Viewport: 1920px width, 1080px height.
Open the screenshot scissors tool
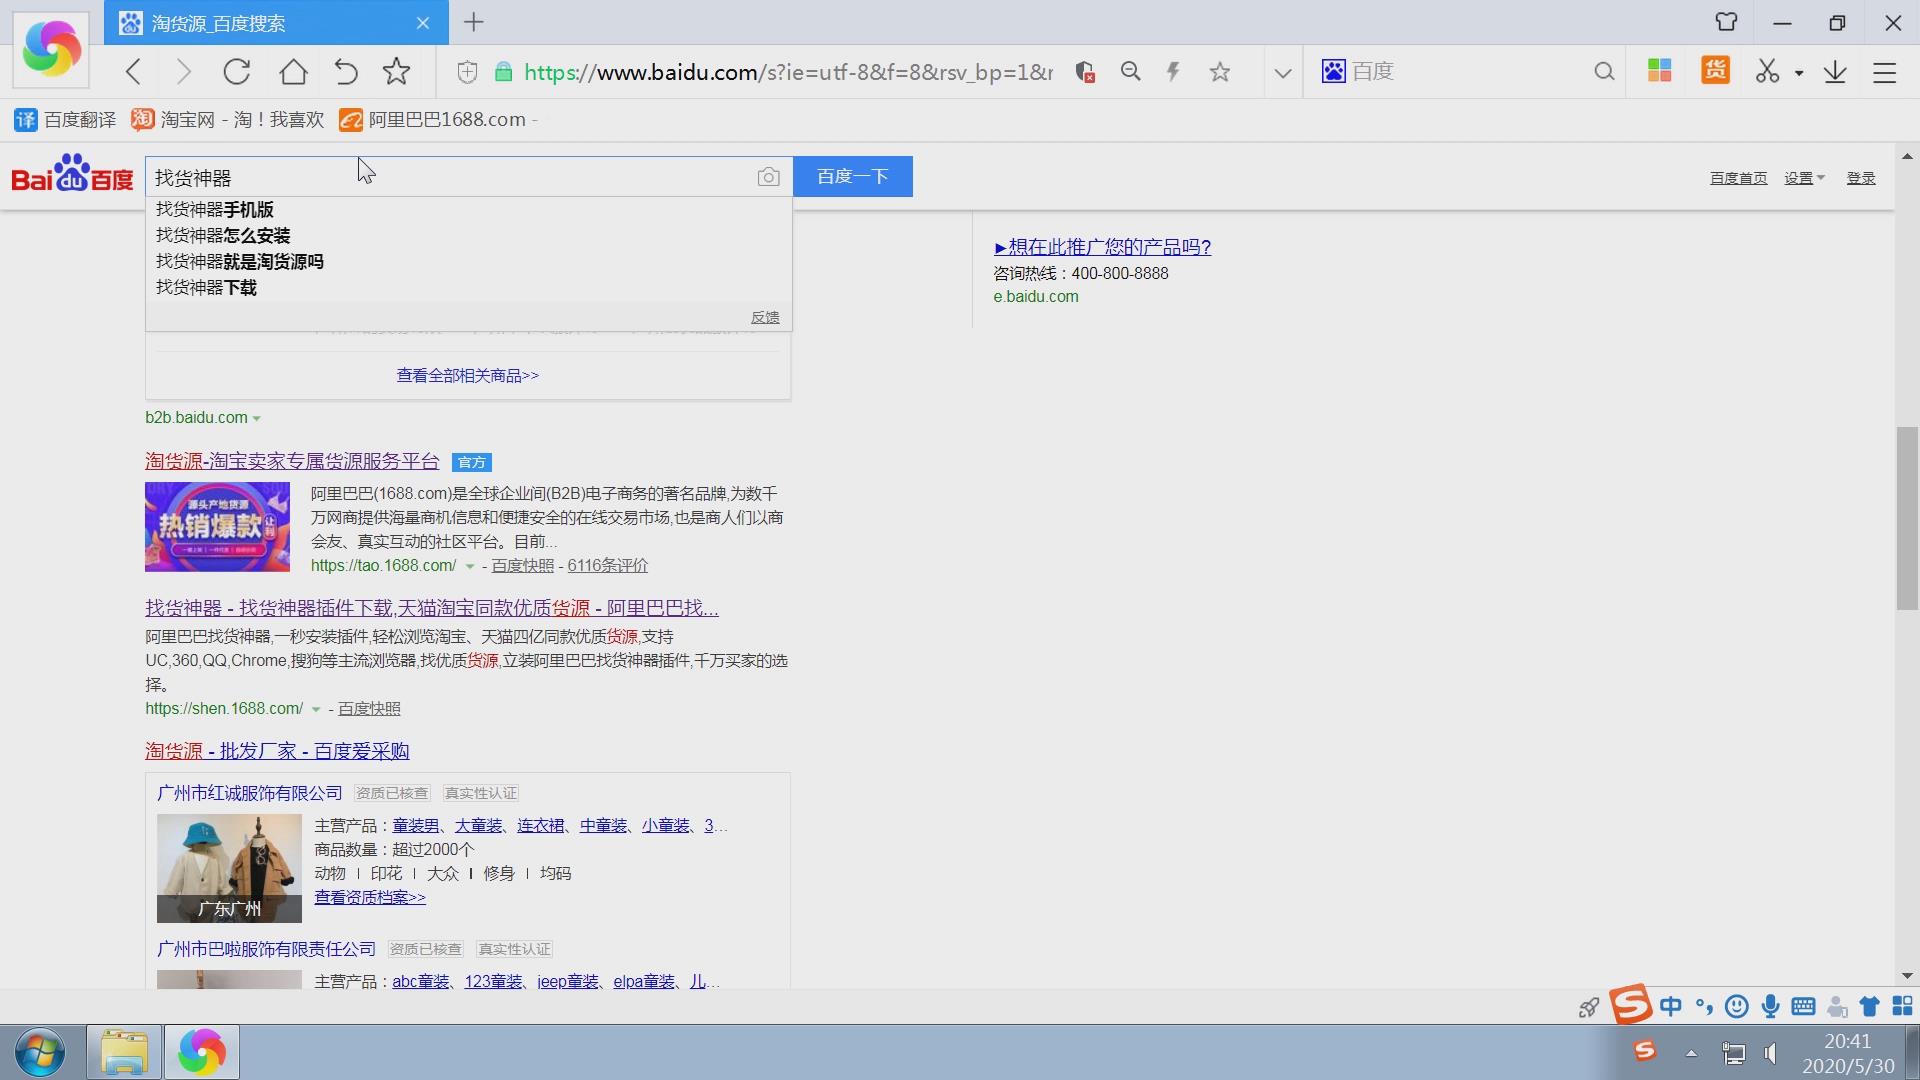click(1767, 72)
